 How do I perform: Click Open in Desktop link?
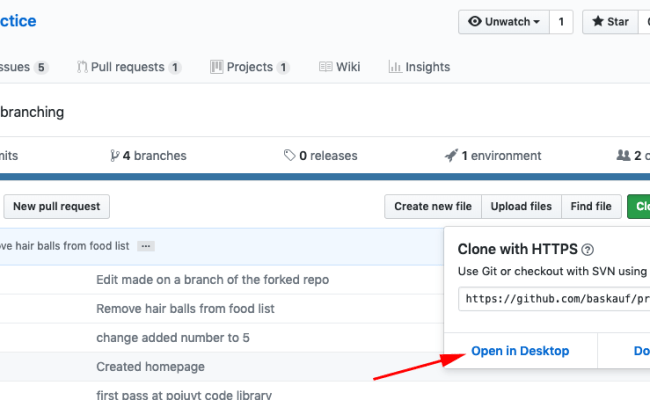tap(520, 351)
